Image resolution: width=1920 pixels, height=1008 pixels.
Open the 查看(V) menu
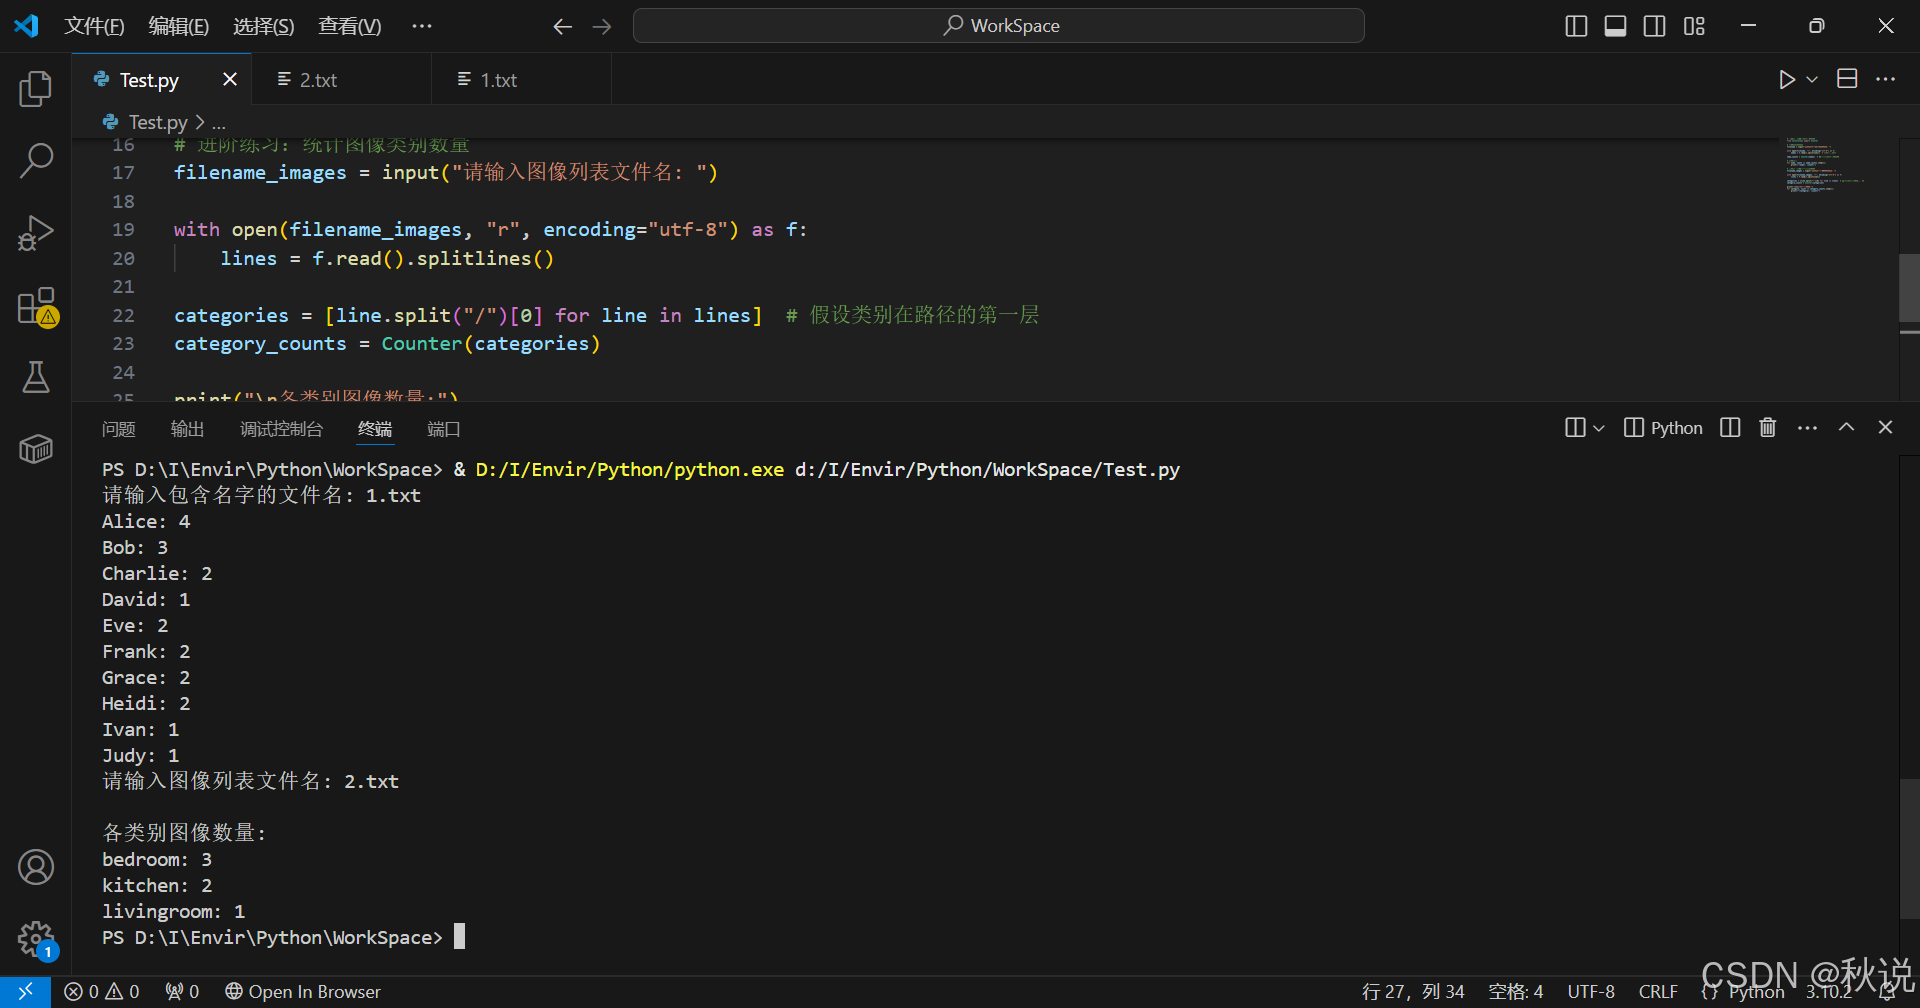tap(350, 26)
